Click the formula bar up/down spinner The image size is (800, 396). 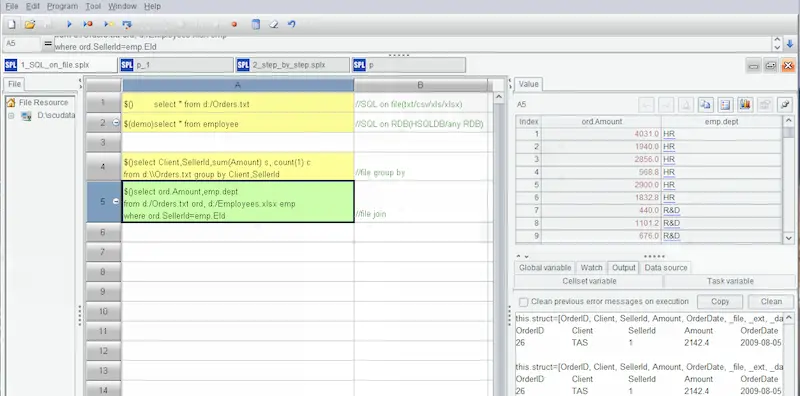tap(777, 44)
